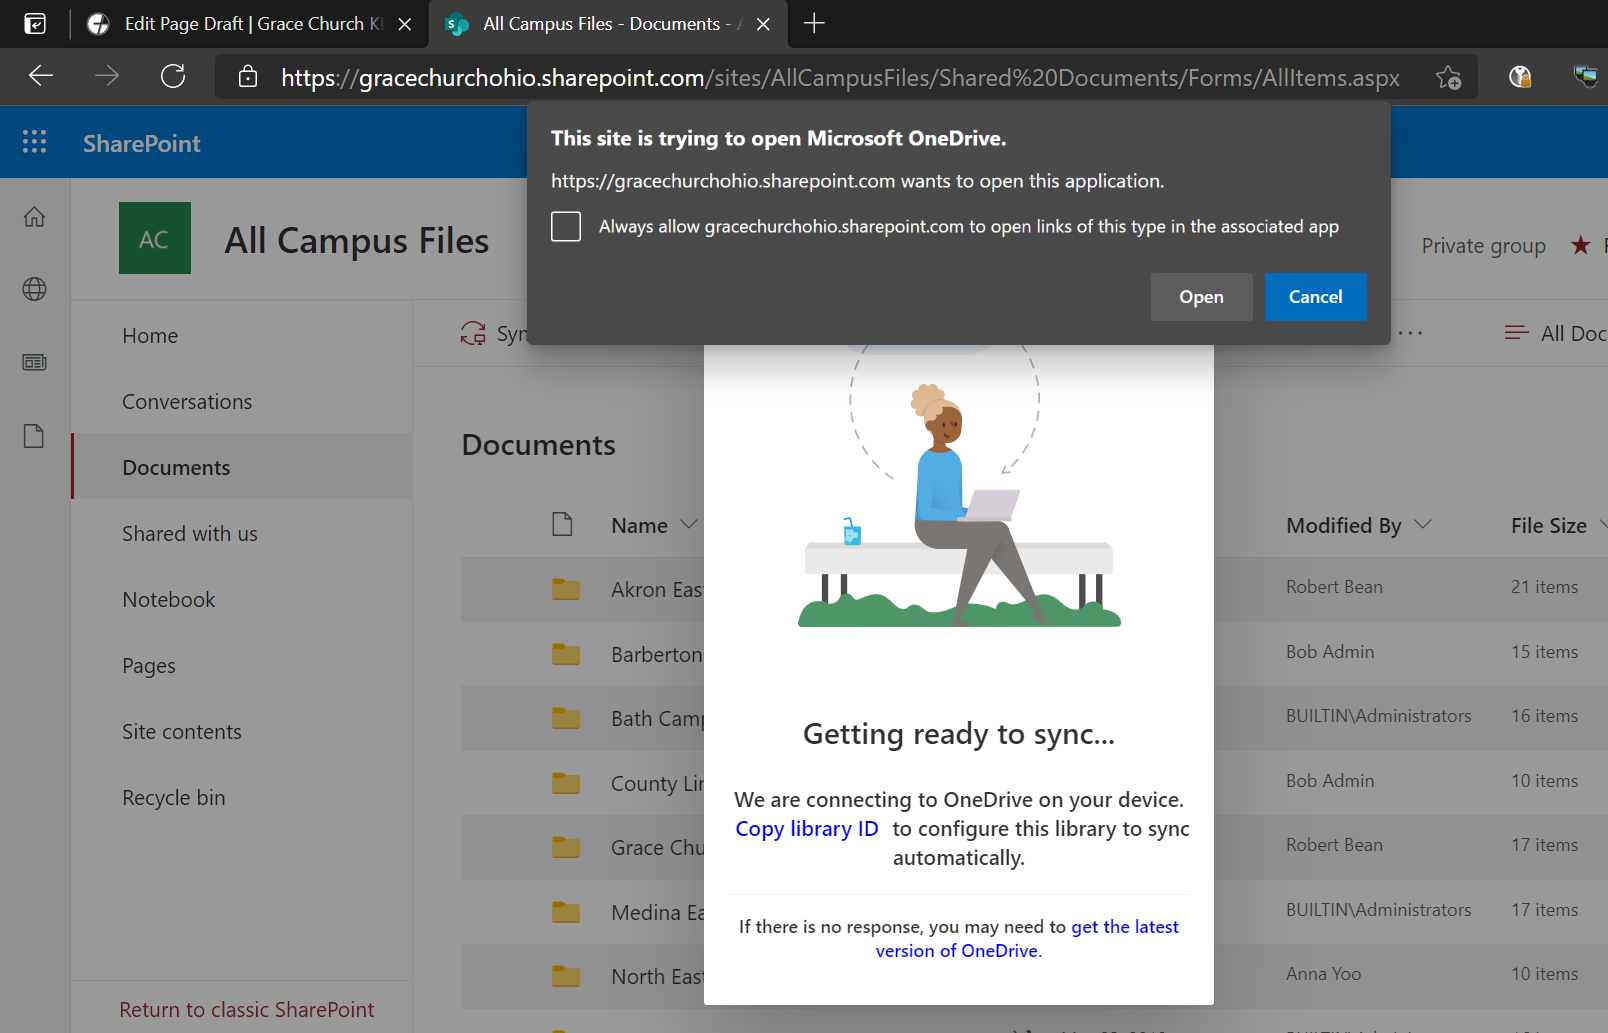Click Bob Admin in Barberton row
Image resolution: width=1608 pixels, height=1033 pixels.
coord(1330,652)
